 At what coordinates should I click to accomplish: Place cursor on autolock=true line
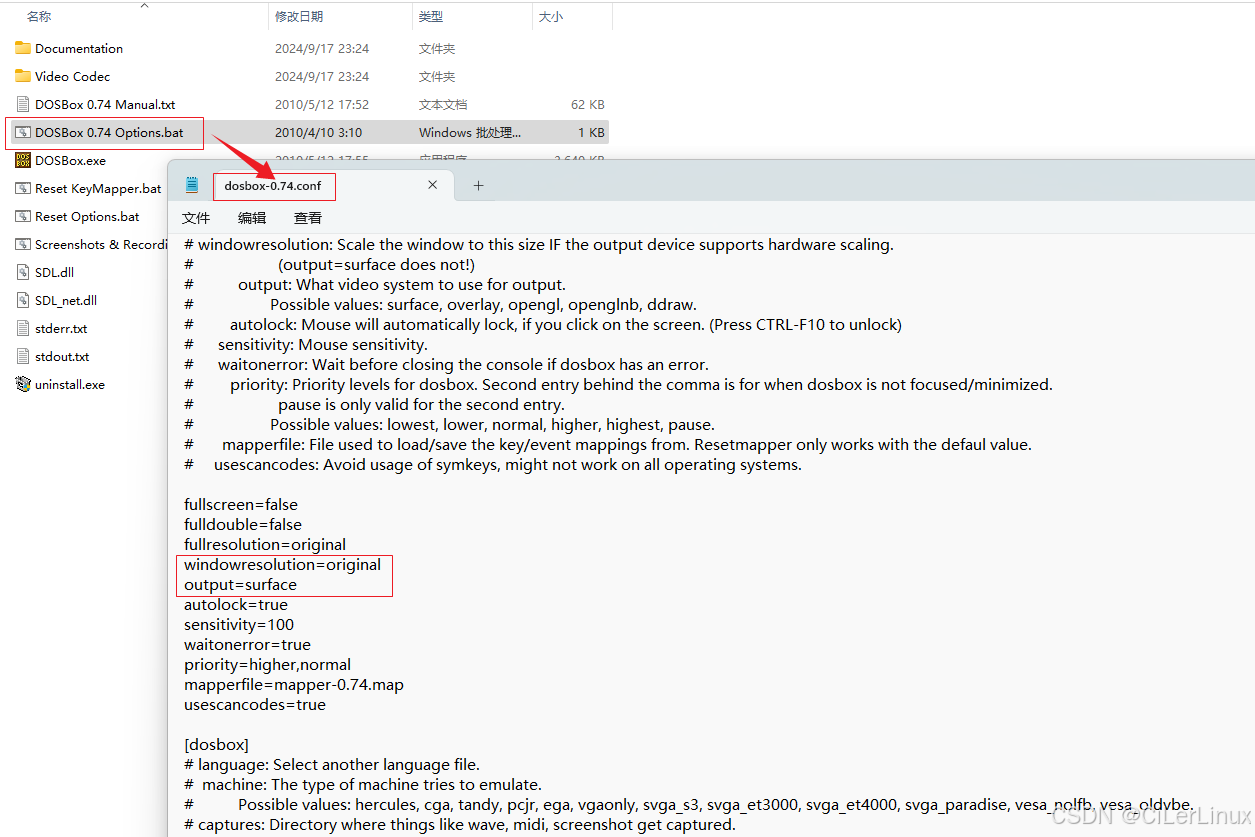point(236,604)
